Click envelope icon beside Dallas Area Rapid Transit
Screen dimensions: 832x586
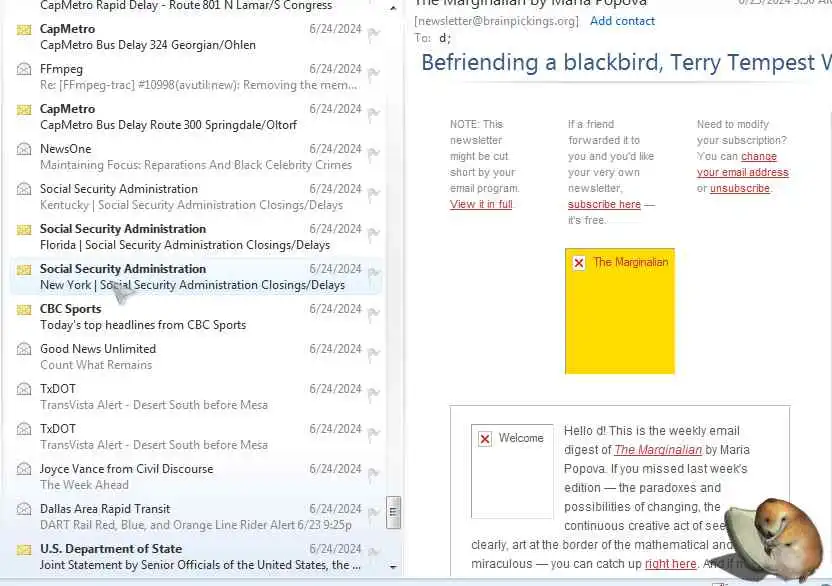pyautogui.click(x=24, y=509)
